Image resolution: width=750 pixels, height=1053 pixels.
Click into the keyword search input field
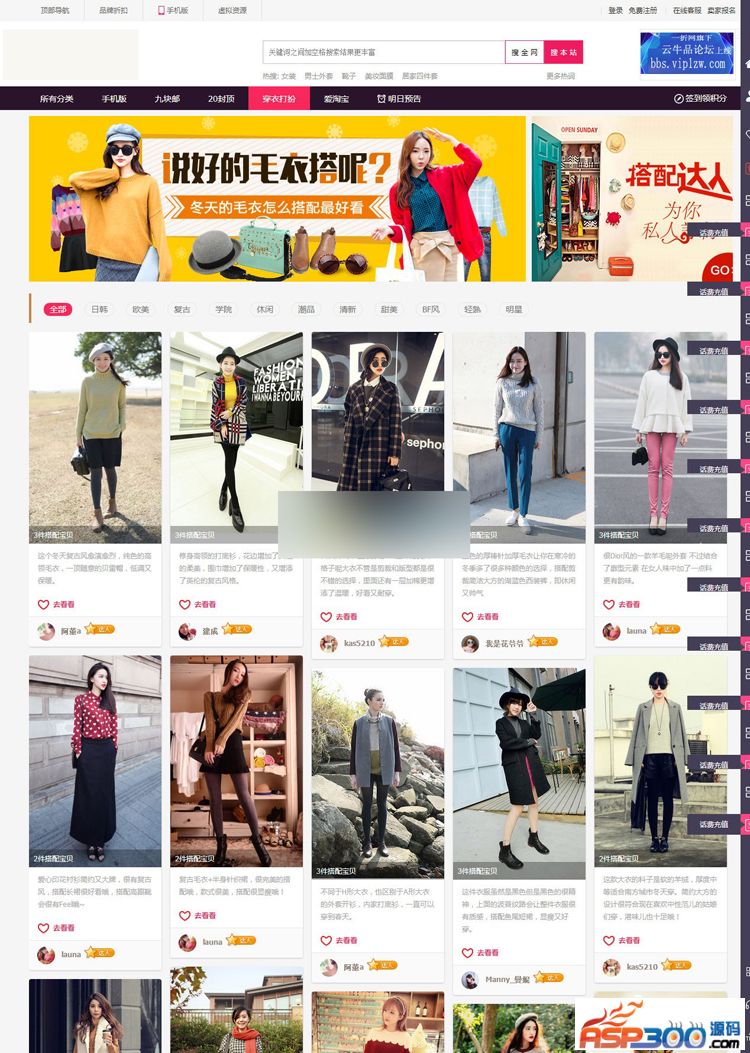pyautogui.click(x=383, y=52)
